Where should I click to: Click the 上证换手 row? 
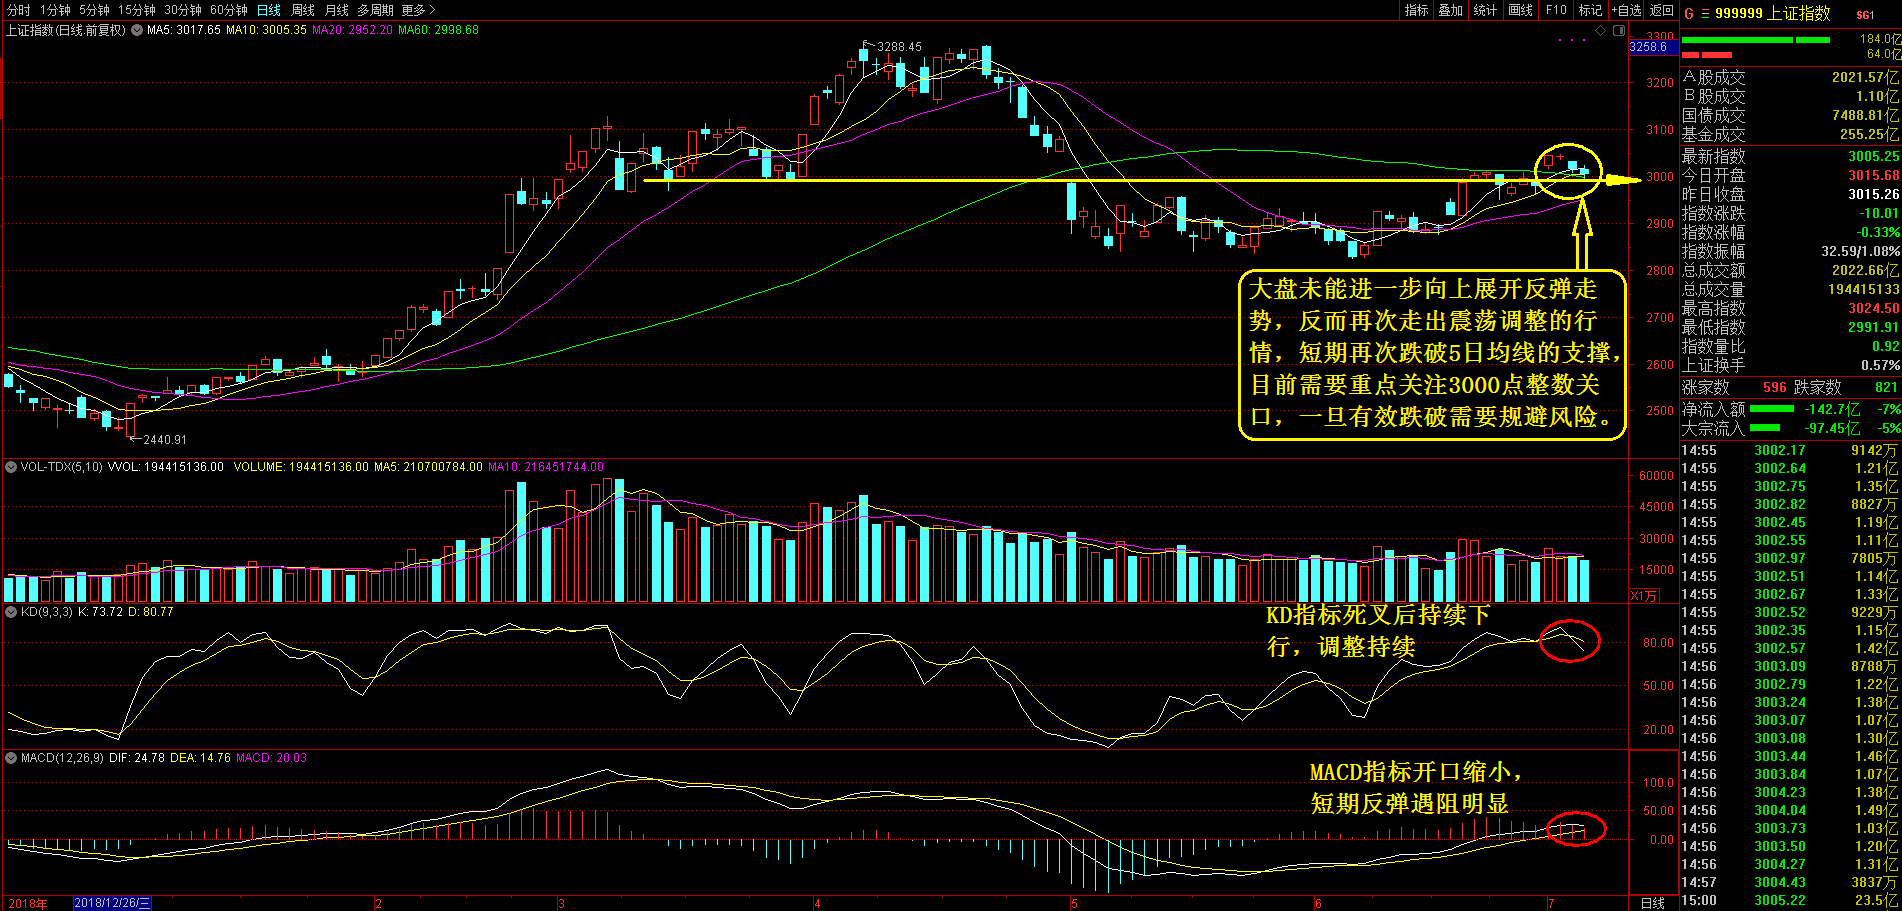pos(1790,365)
